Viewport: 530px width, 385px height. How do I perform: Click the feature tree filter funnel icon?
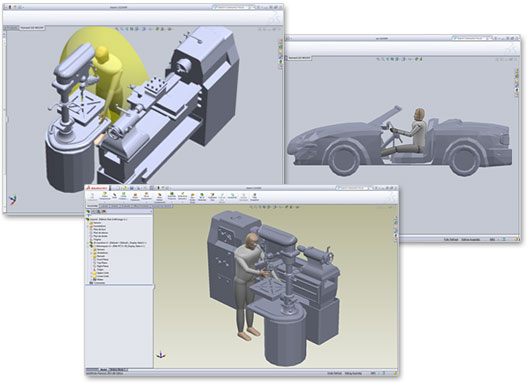click(x=89, y=215)
